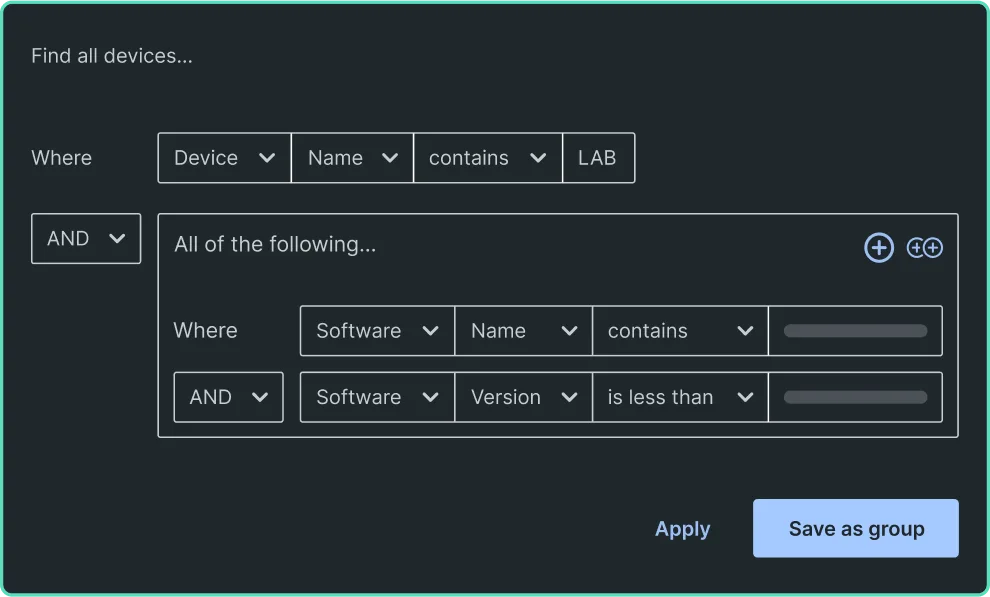The image size is (990, 597).
Task: Click the LAB value field
Action: [599, 158]
